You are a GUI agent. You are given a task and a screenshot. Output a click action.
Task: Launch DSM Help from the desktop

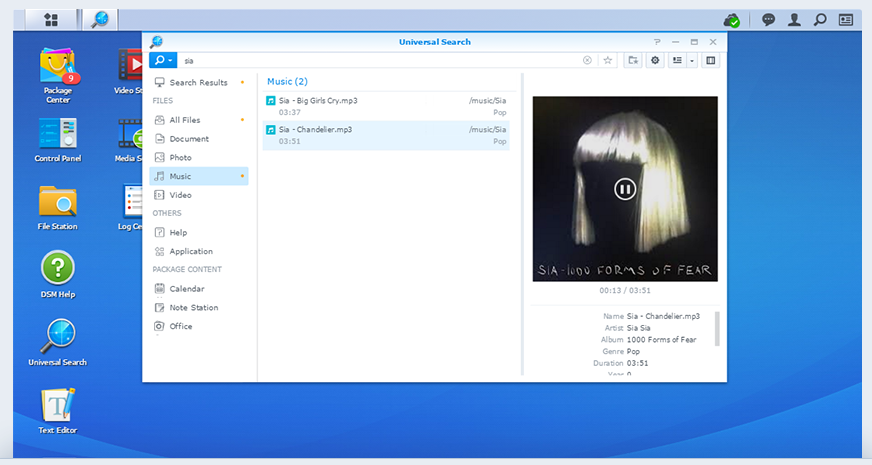pos(58,275)
